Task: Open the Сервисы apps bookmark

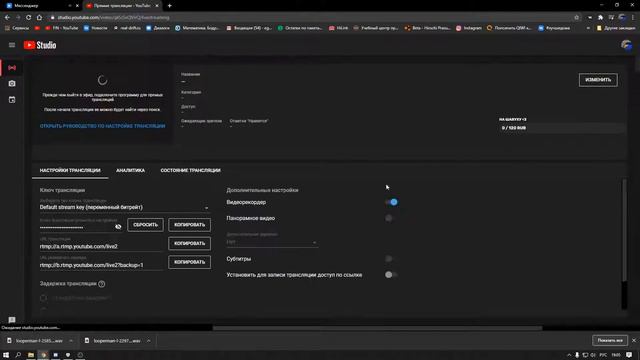Action: coord(17,28)
